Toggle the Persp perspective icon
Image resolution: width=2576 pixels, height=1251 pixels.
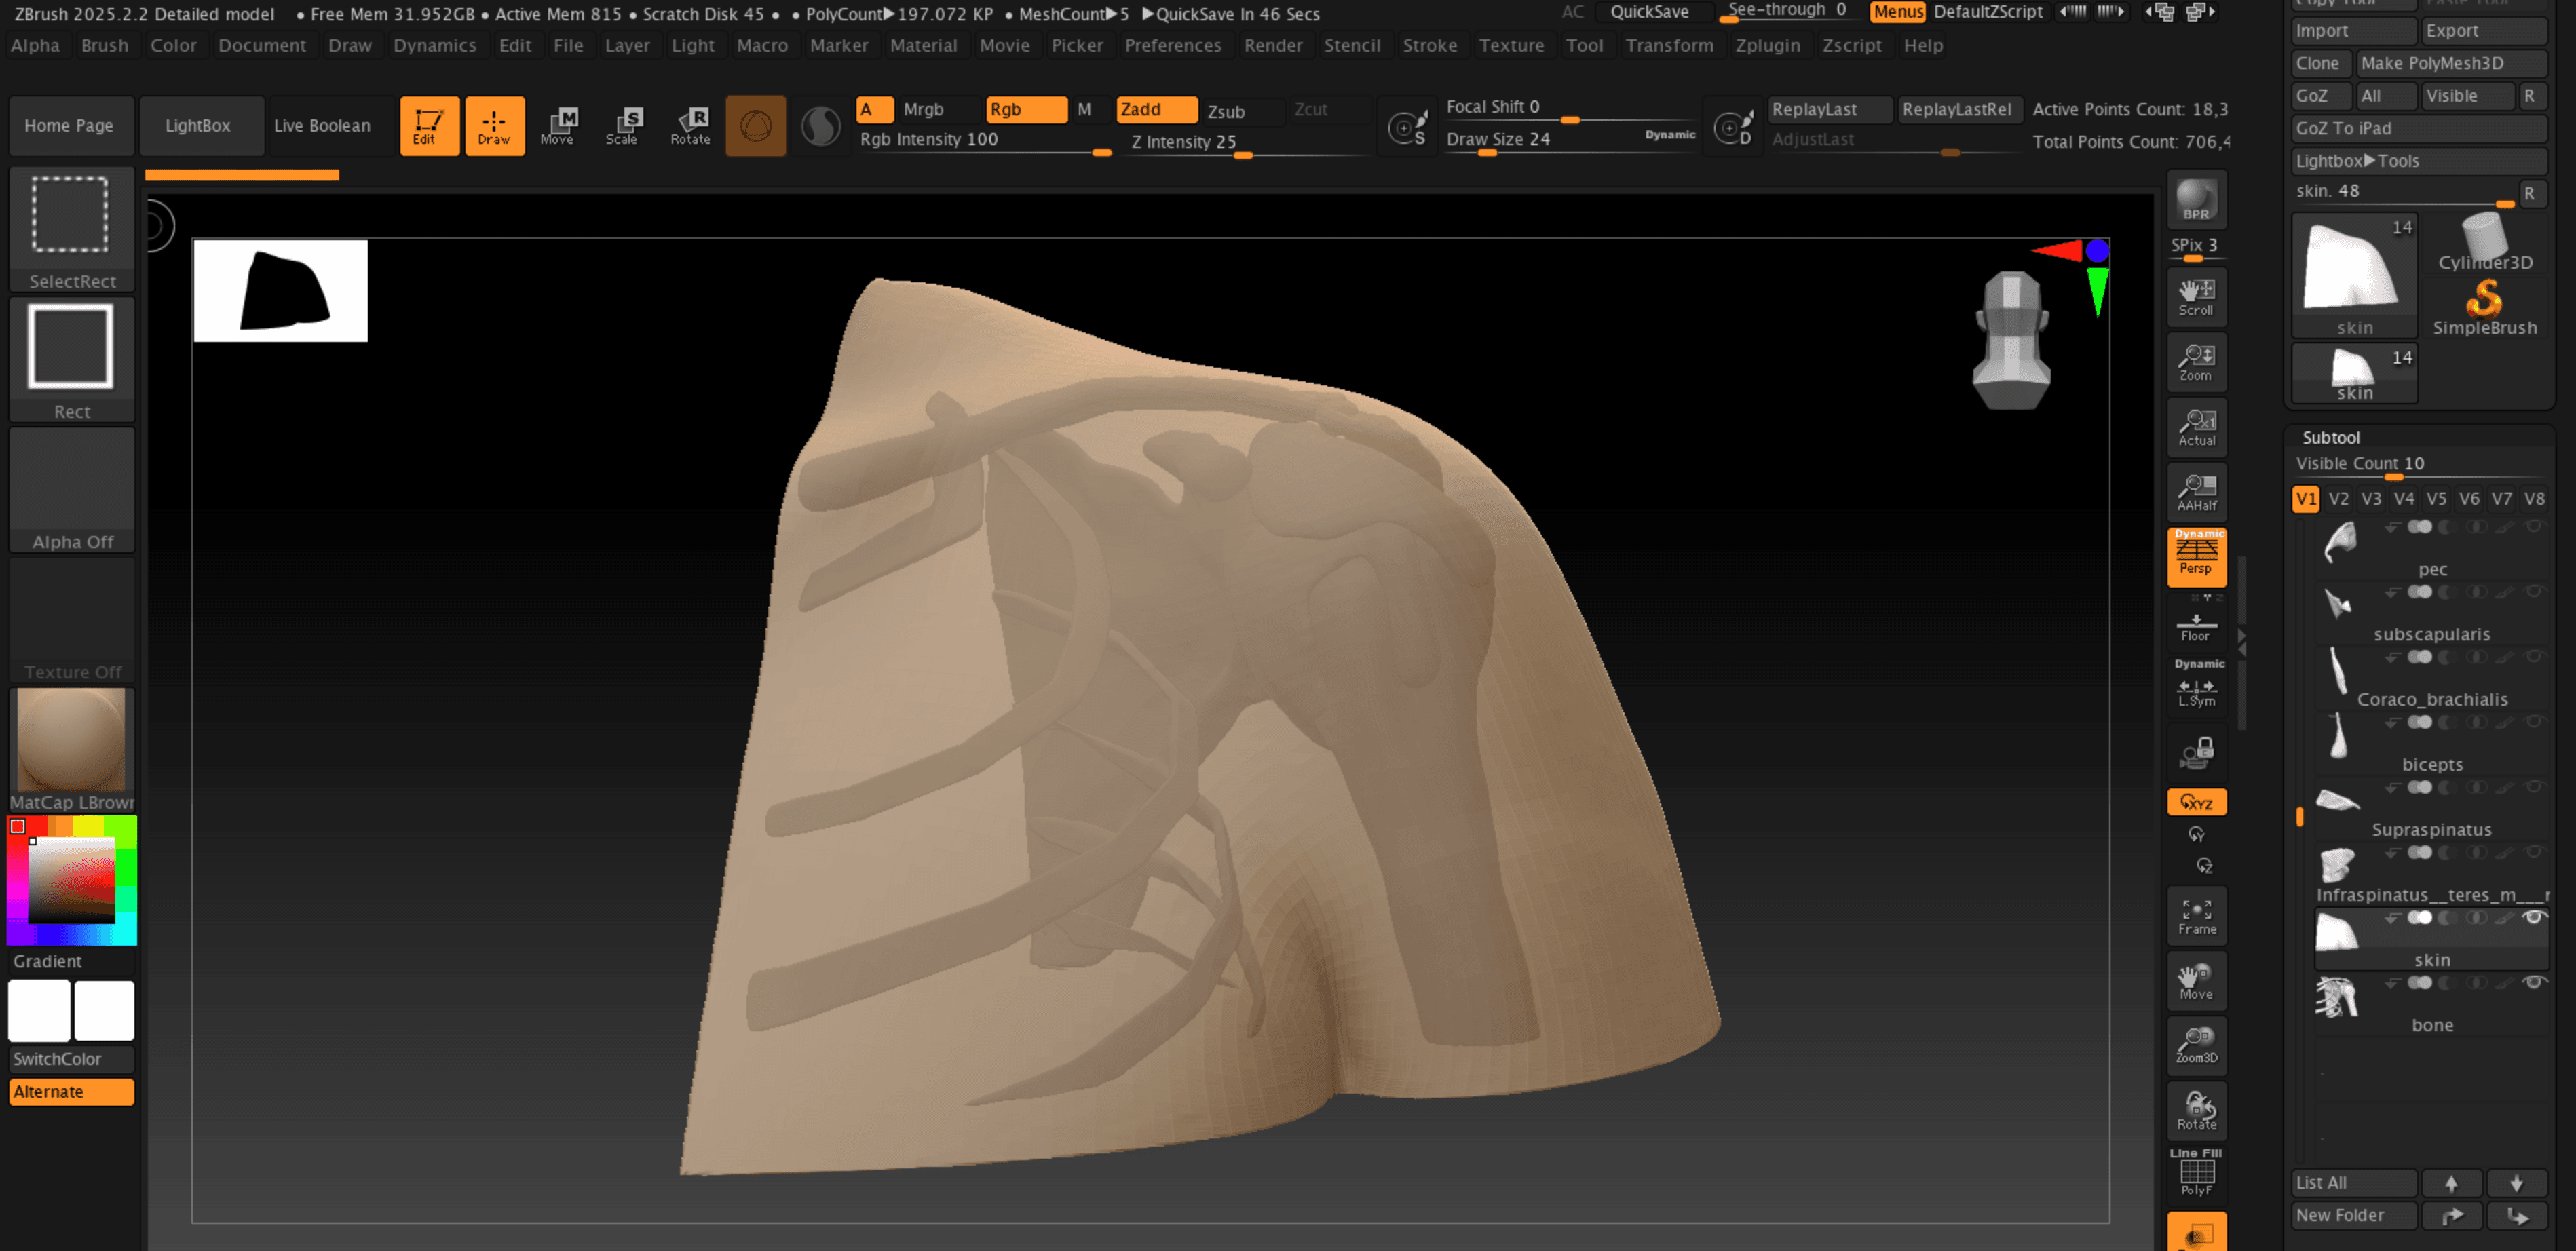2196,557
